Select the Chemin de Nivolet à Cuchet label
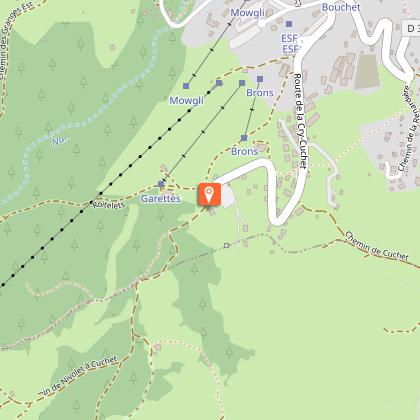Image resolution: width=420 pixels, height=420 pixels. coord(77,377)
